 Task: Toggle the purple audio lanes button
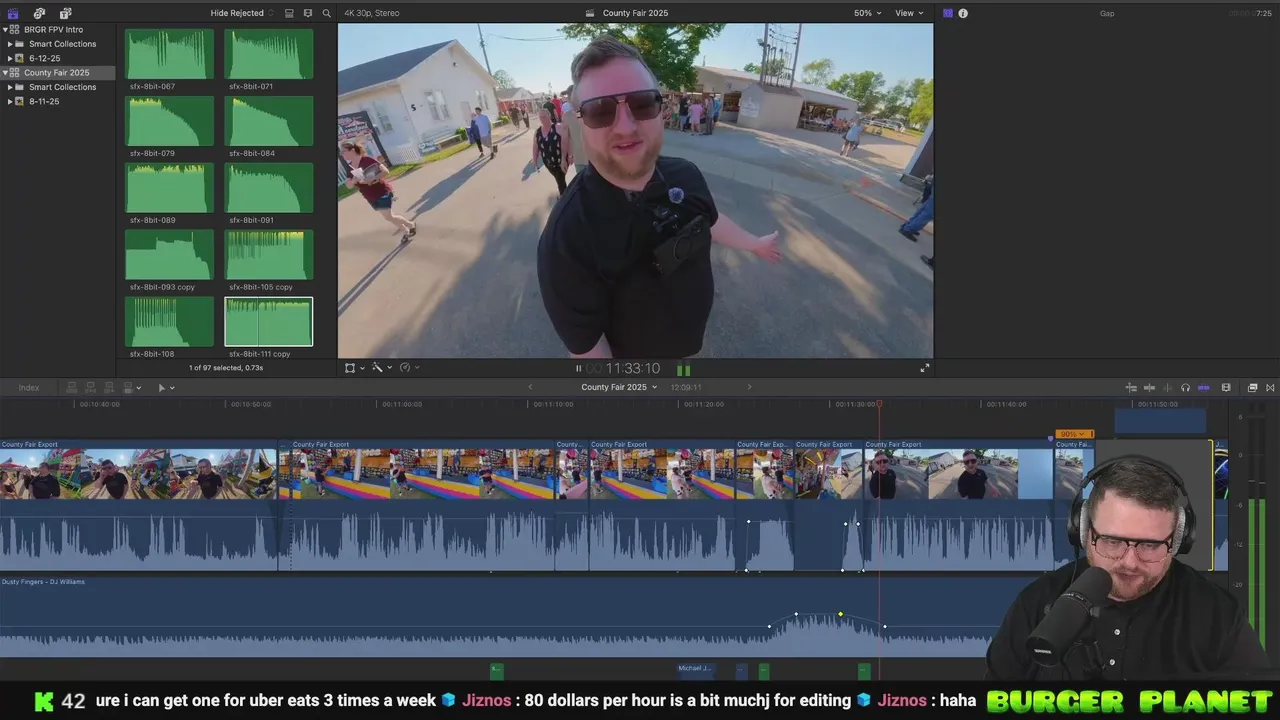pyautogui.click(x=1203, y=387)
